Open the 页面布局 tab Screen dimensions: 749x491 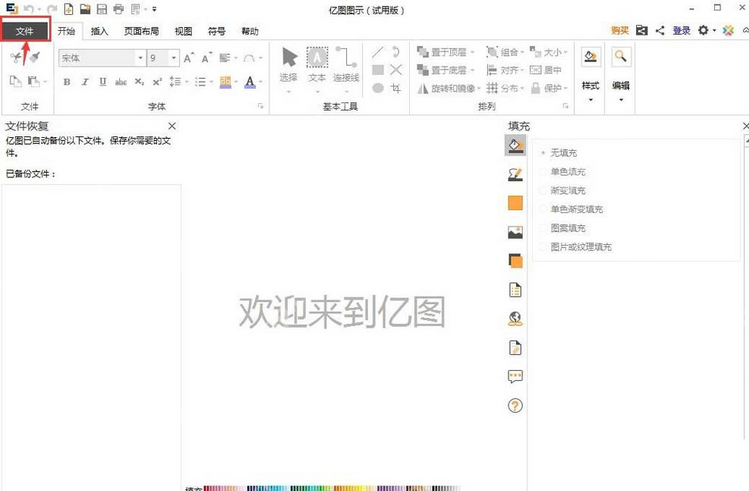pyautogui.click(x=141, y=32)
